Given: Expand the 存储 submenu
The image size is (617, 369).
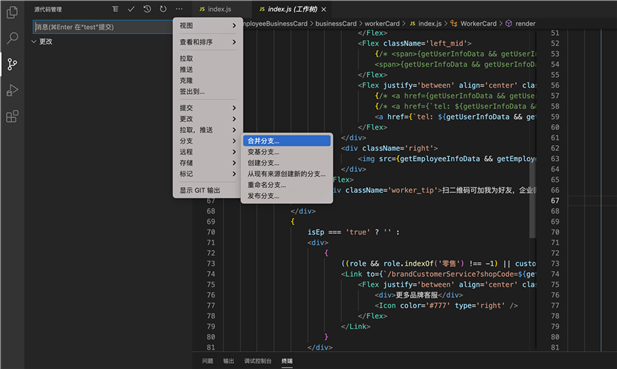Looking at the screenshot, I should pos(208,163).
